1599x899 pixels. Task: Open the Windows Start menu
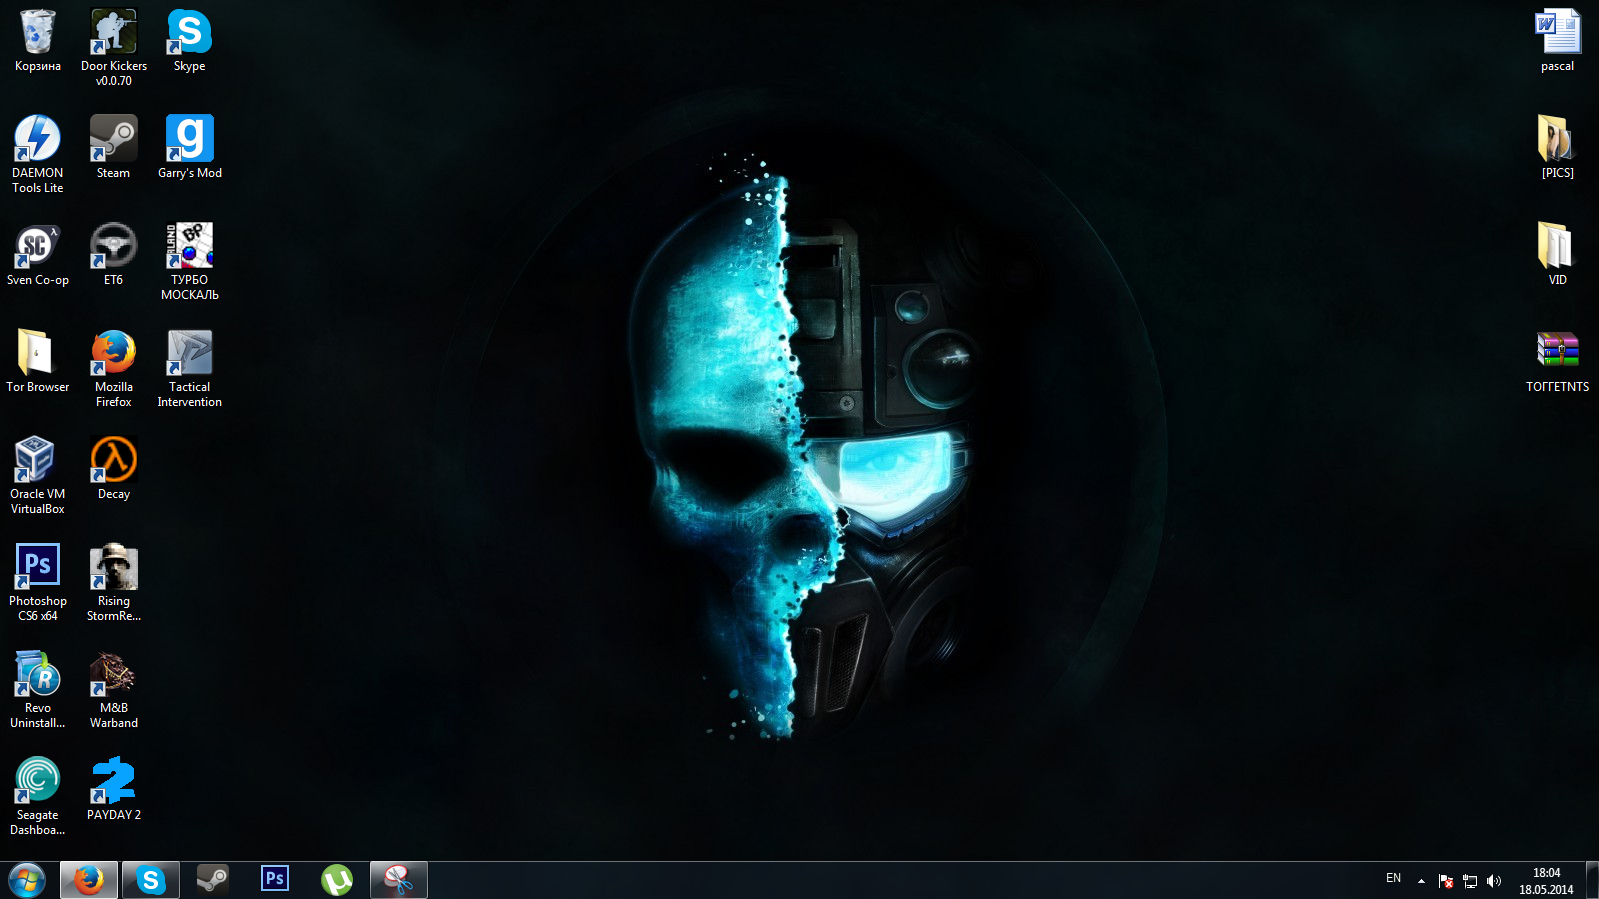tap(27, 880)
